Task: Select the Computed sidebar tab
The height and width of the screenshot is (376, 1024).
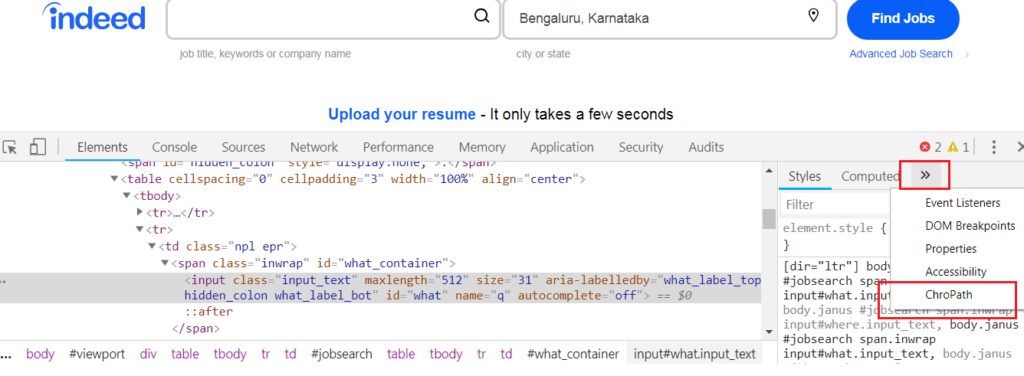Action: click(870, 176)
